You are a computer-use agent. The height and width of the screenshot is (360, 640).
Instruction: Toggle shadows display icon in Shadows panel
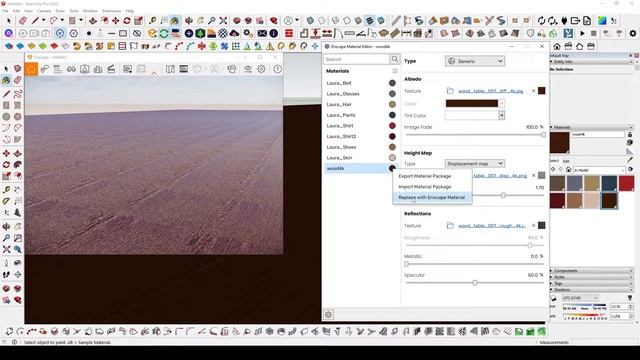point(553,298)
